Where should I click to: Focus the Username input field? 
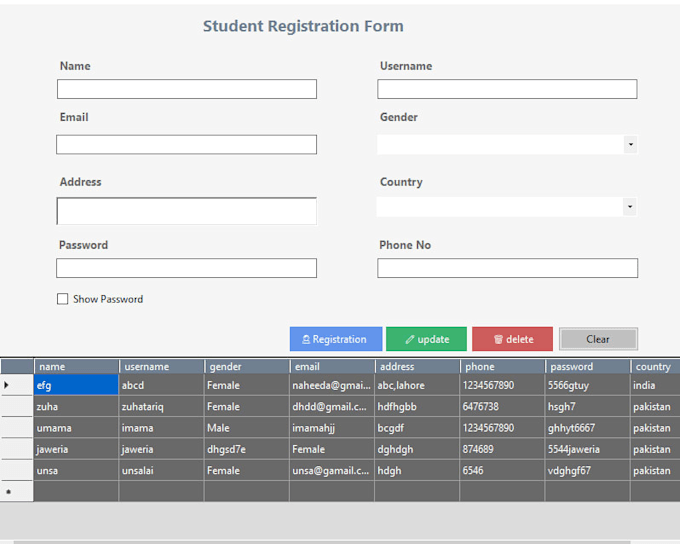pos(507,89)
